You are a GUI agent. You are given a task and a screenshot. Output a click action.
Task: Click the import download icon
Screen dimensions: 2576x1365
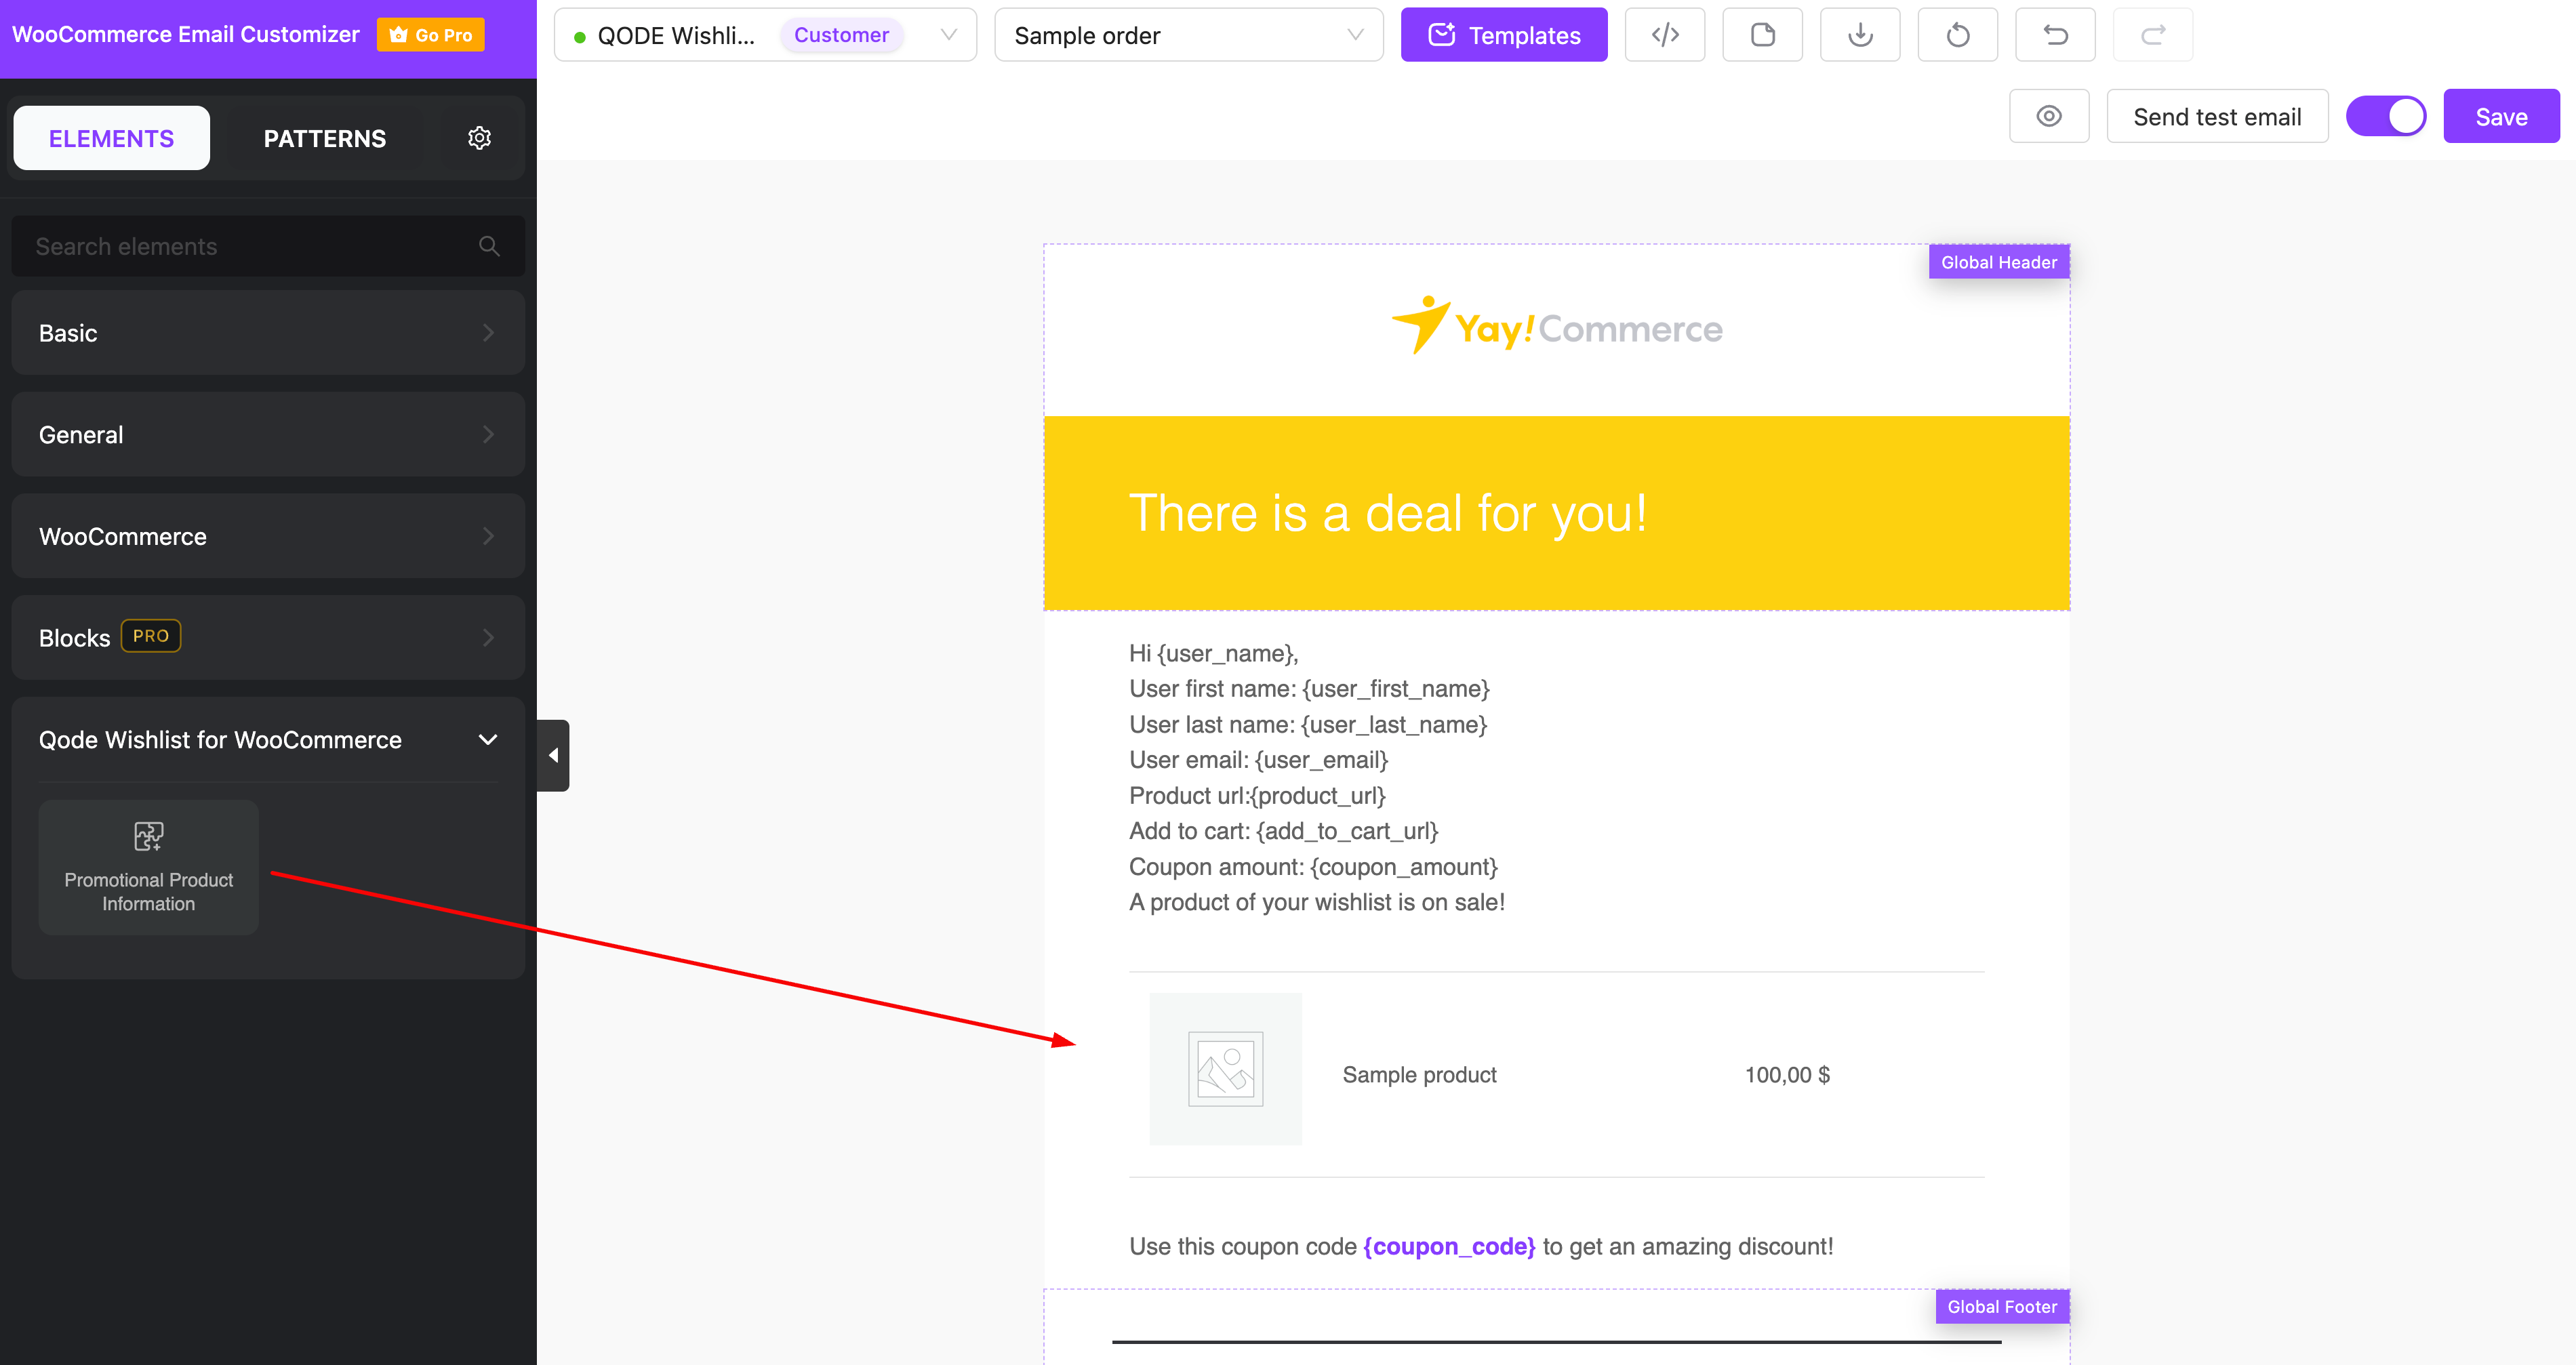pos(1859,35)
